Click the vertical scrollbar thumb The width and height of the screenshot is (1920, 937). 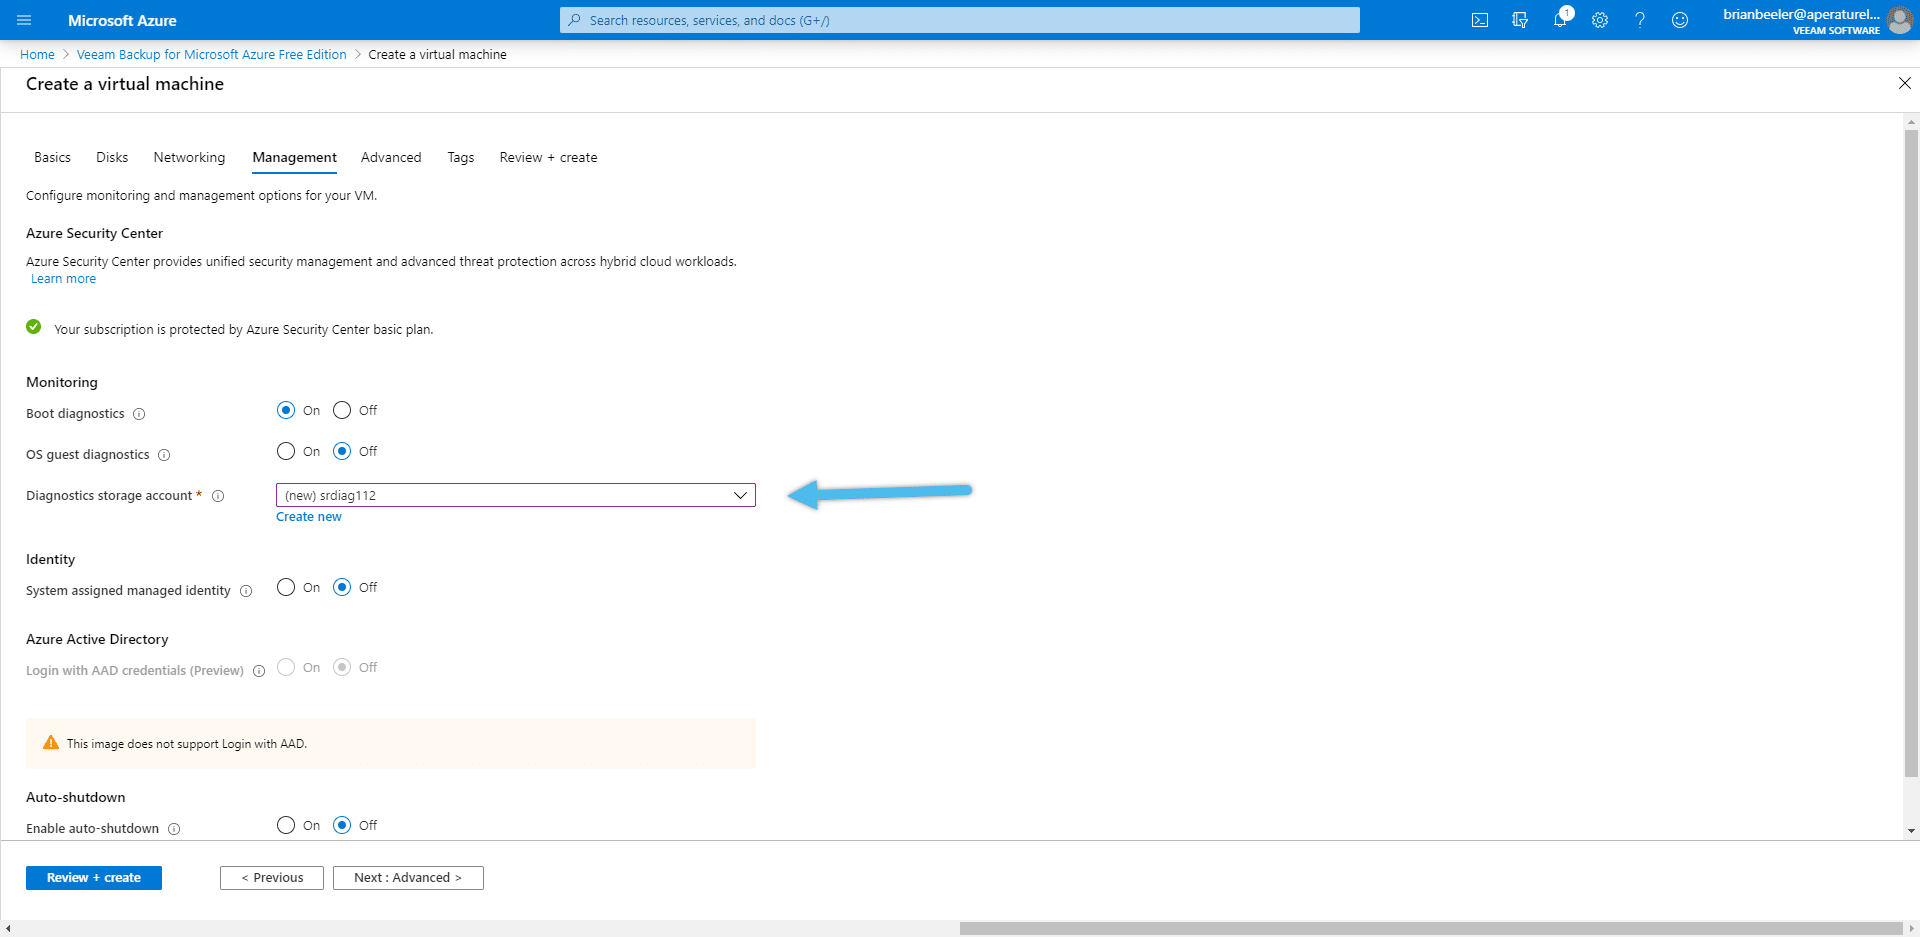(x=1911, y=453)
